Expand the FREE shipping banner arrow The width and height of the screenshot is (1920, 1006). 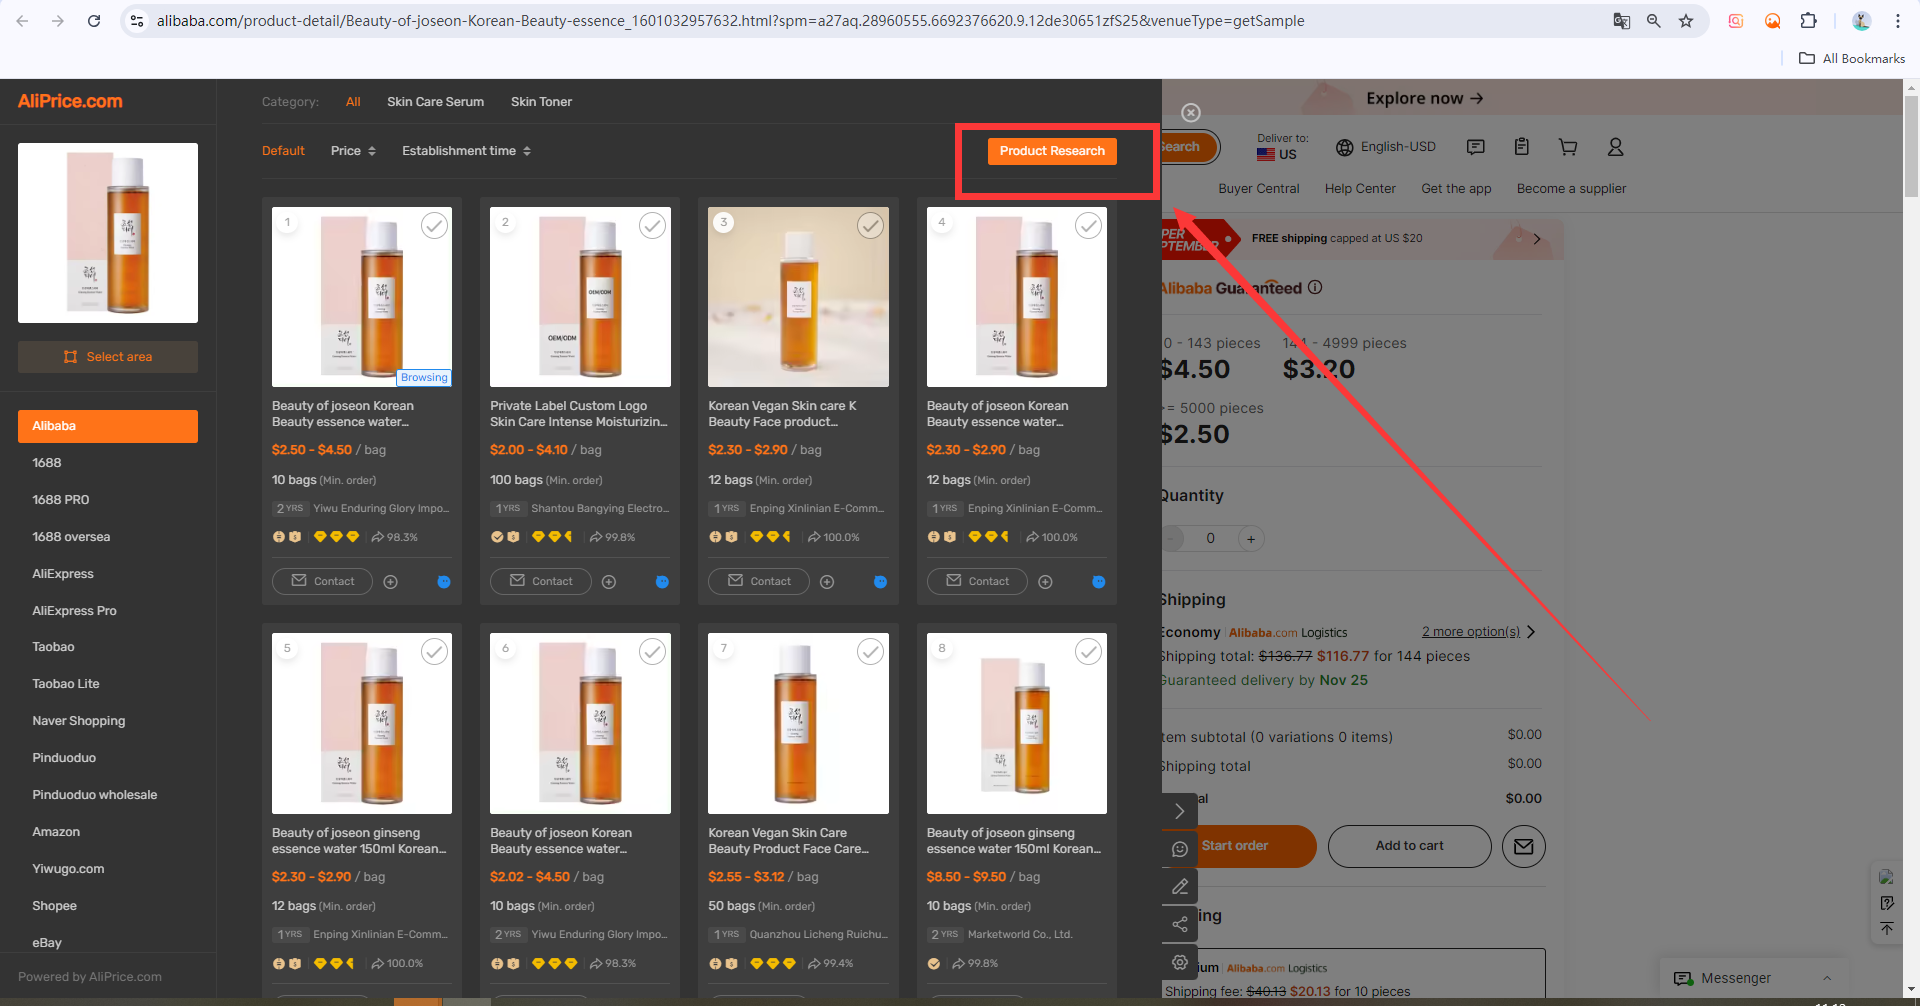(x=1537, y=239)
